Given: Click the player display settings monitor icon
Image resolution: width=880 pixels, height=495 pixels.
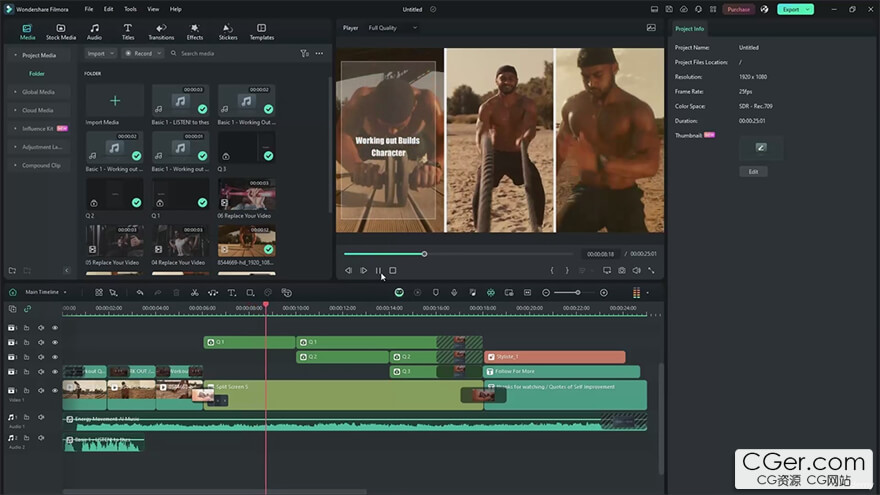Looking at the screenshot, I should click(x=607, y=271).
